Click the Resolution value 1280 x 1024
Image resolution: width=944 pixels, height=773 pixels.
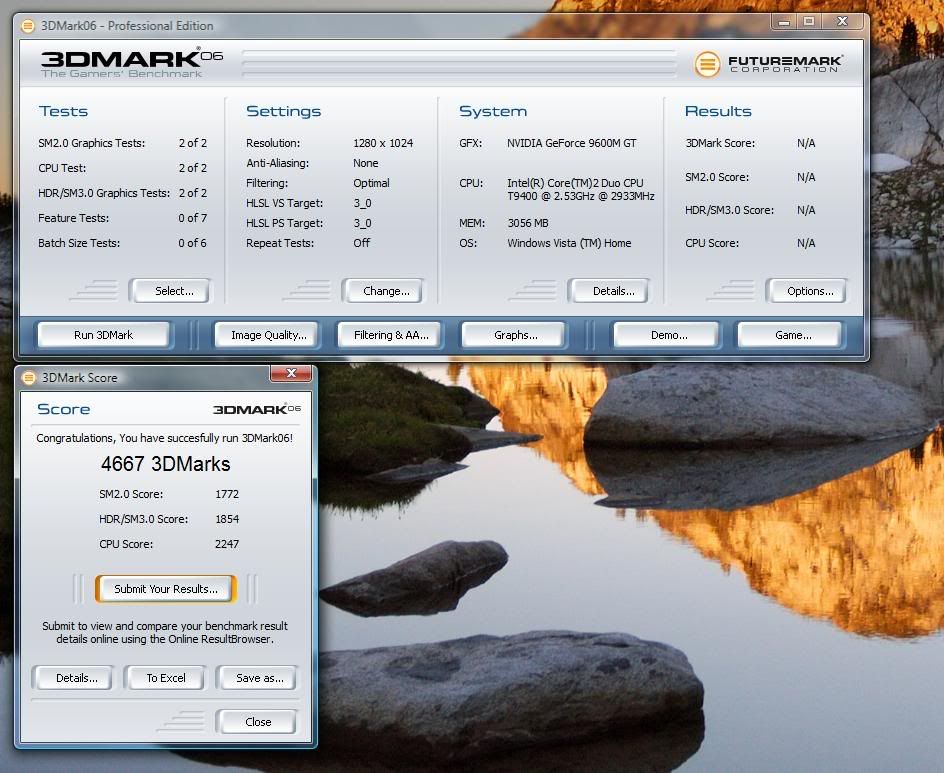click(383, 143)
